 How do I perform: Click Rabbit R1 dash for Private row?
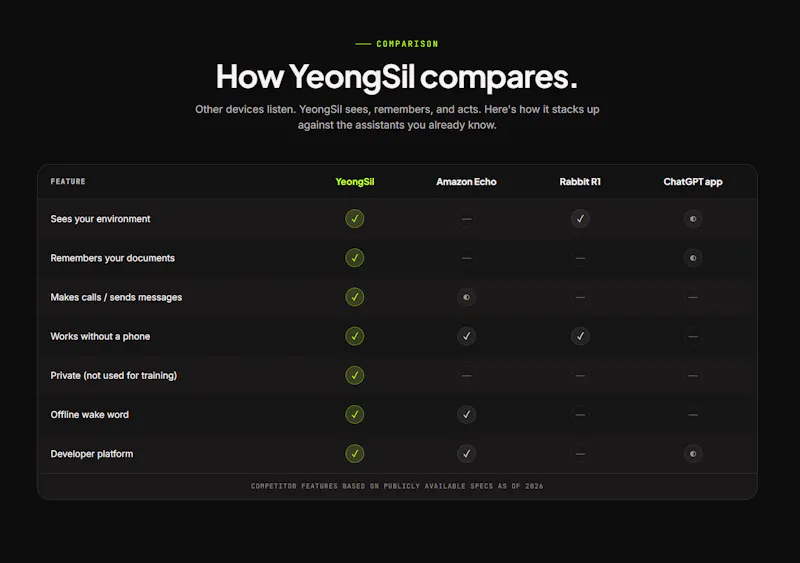(580, 375)
